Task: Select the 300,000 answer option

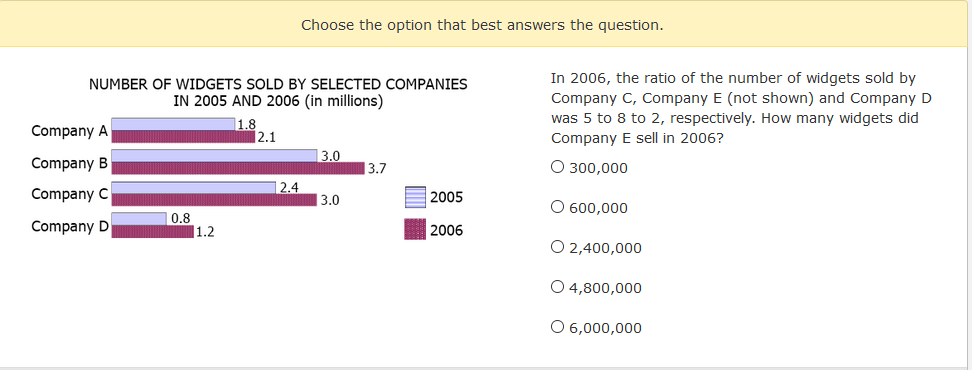Action: 557,167
